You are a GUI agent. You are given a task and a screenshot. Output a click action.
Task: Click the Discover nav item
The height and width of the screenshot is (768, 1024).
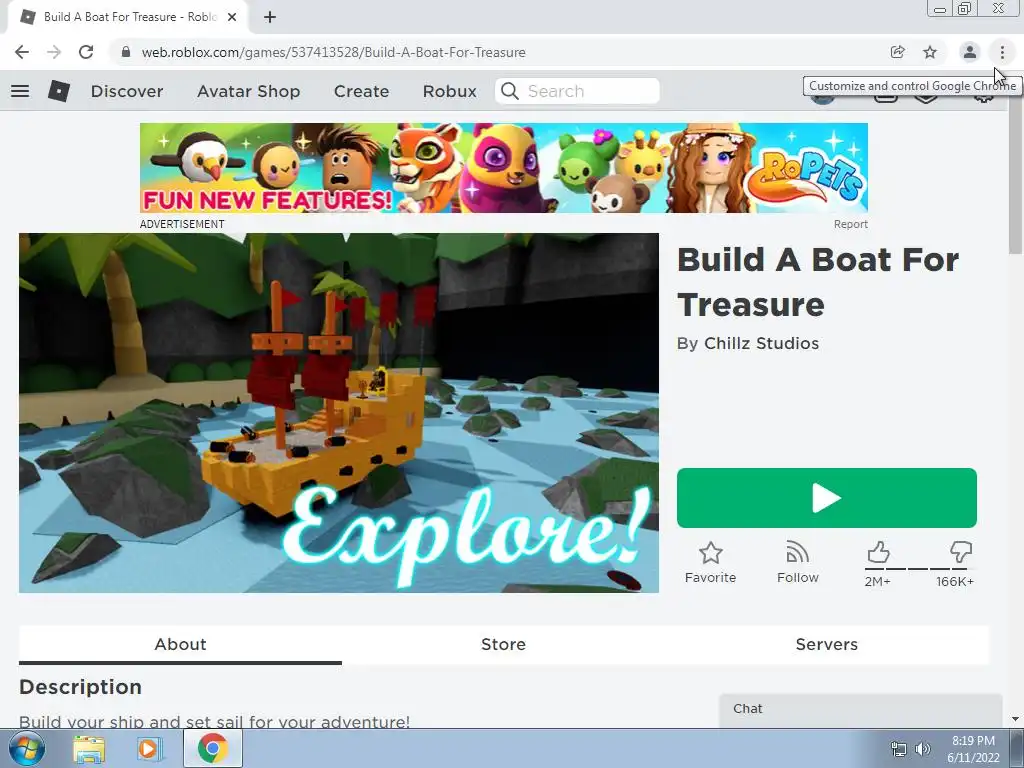pyautogui.click(x=127, y=91)
